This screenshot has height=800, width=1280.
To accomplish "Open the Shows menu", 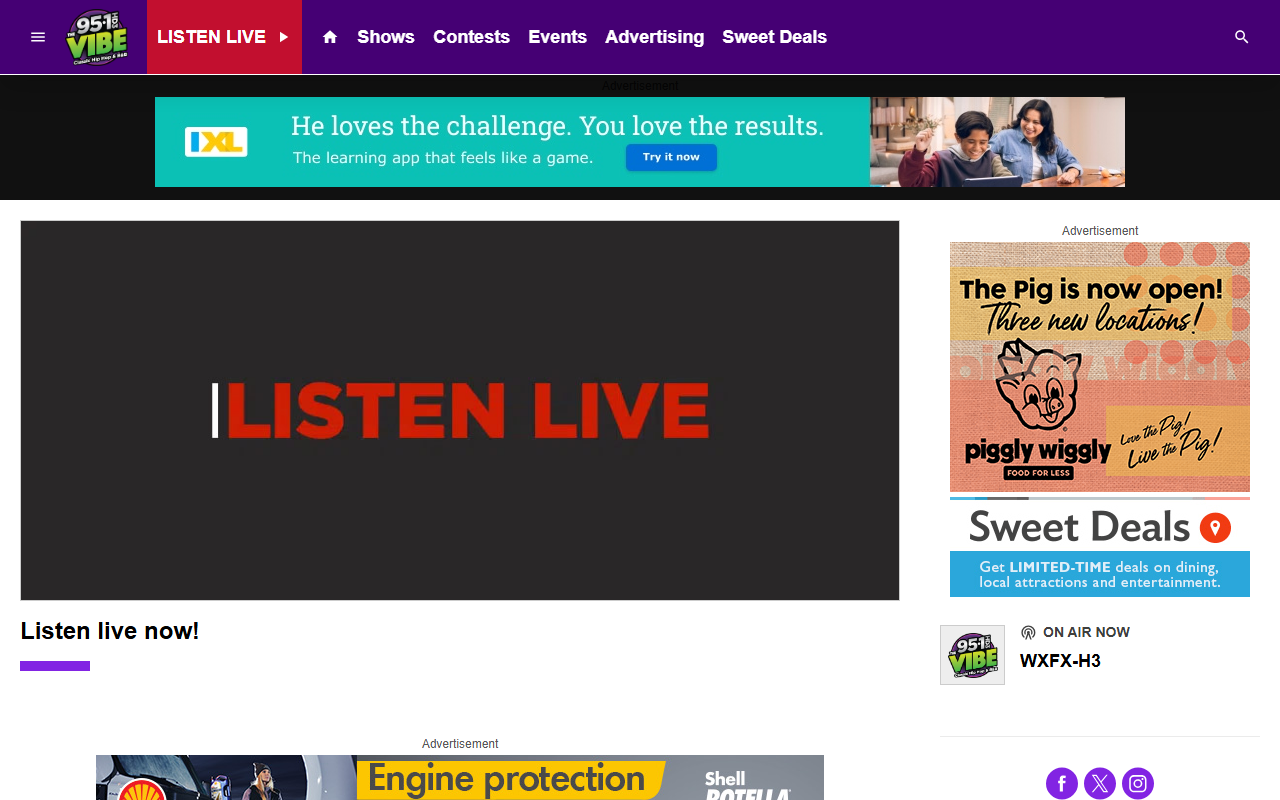I will 386,37.
